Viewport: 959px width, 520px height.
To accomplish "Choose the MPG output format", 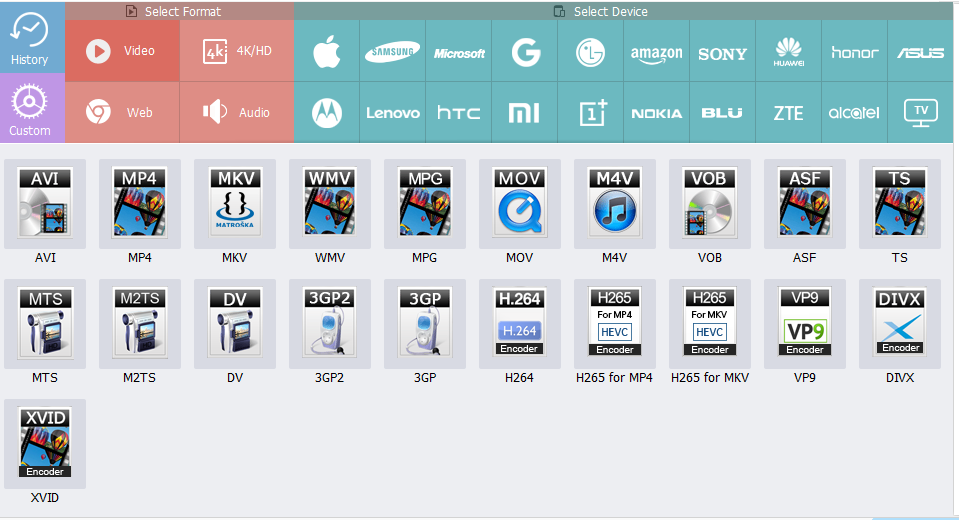I will [425, 204].
